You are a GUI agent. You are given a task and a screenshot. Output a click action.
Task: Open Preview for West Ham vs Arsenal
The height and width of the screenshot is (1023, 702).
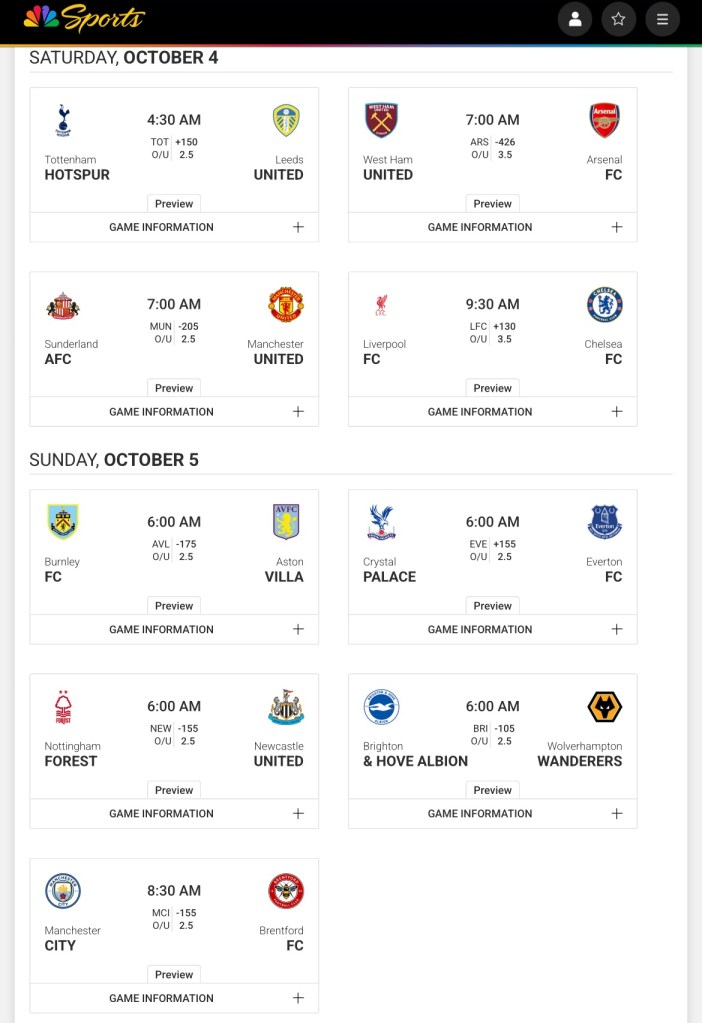[492, 203]
